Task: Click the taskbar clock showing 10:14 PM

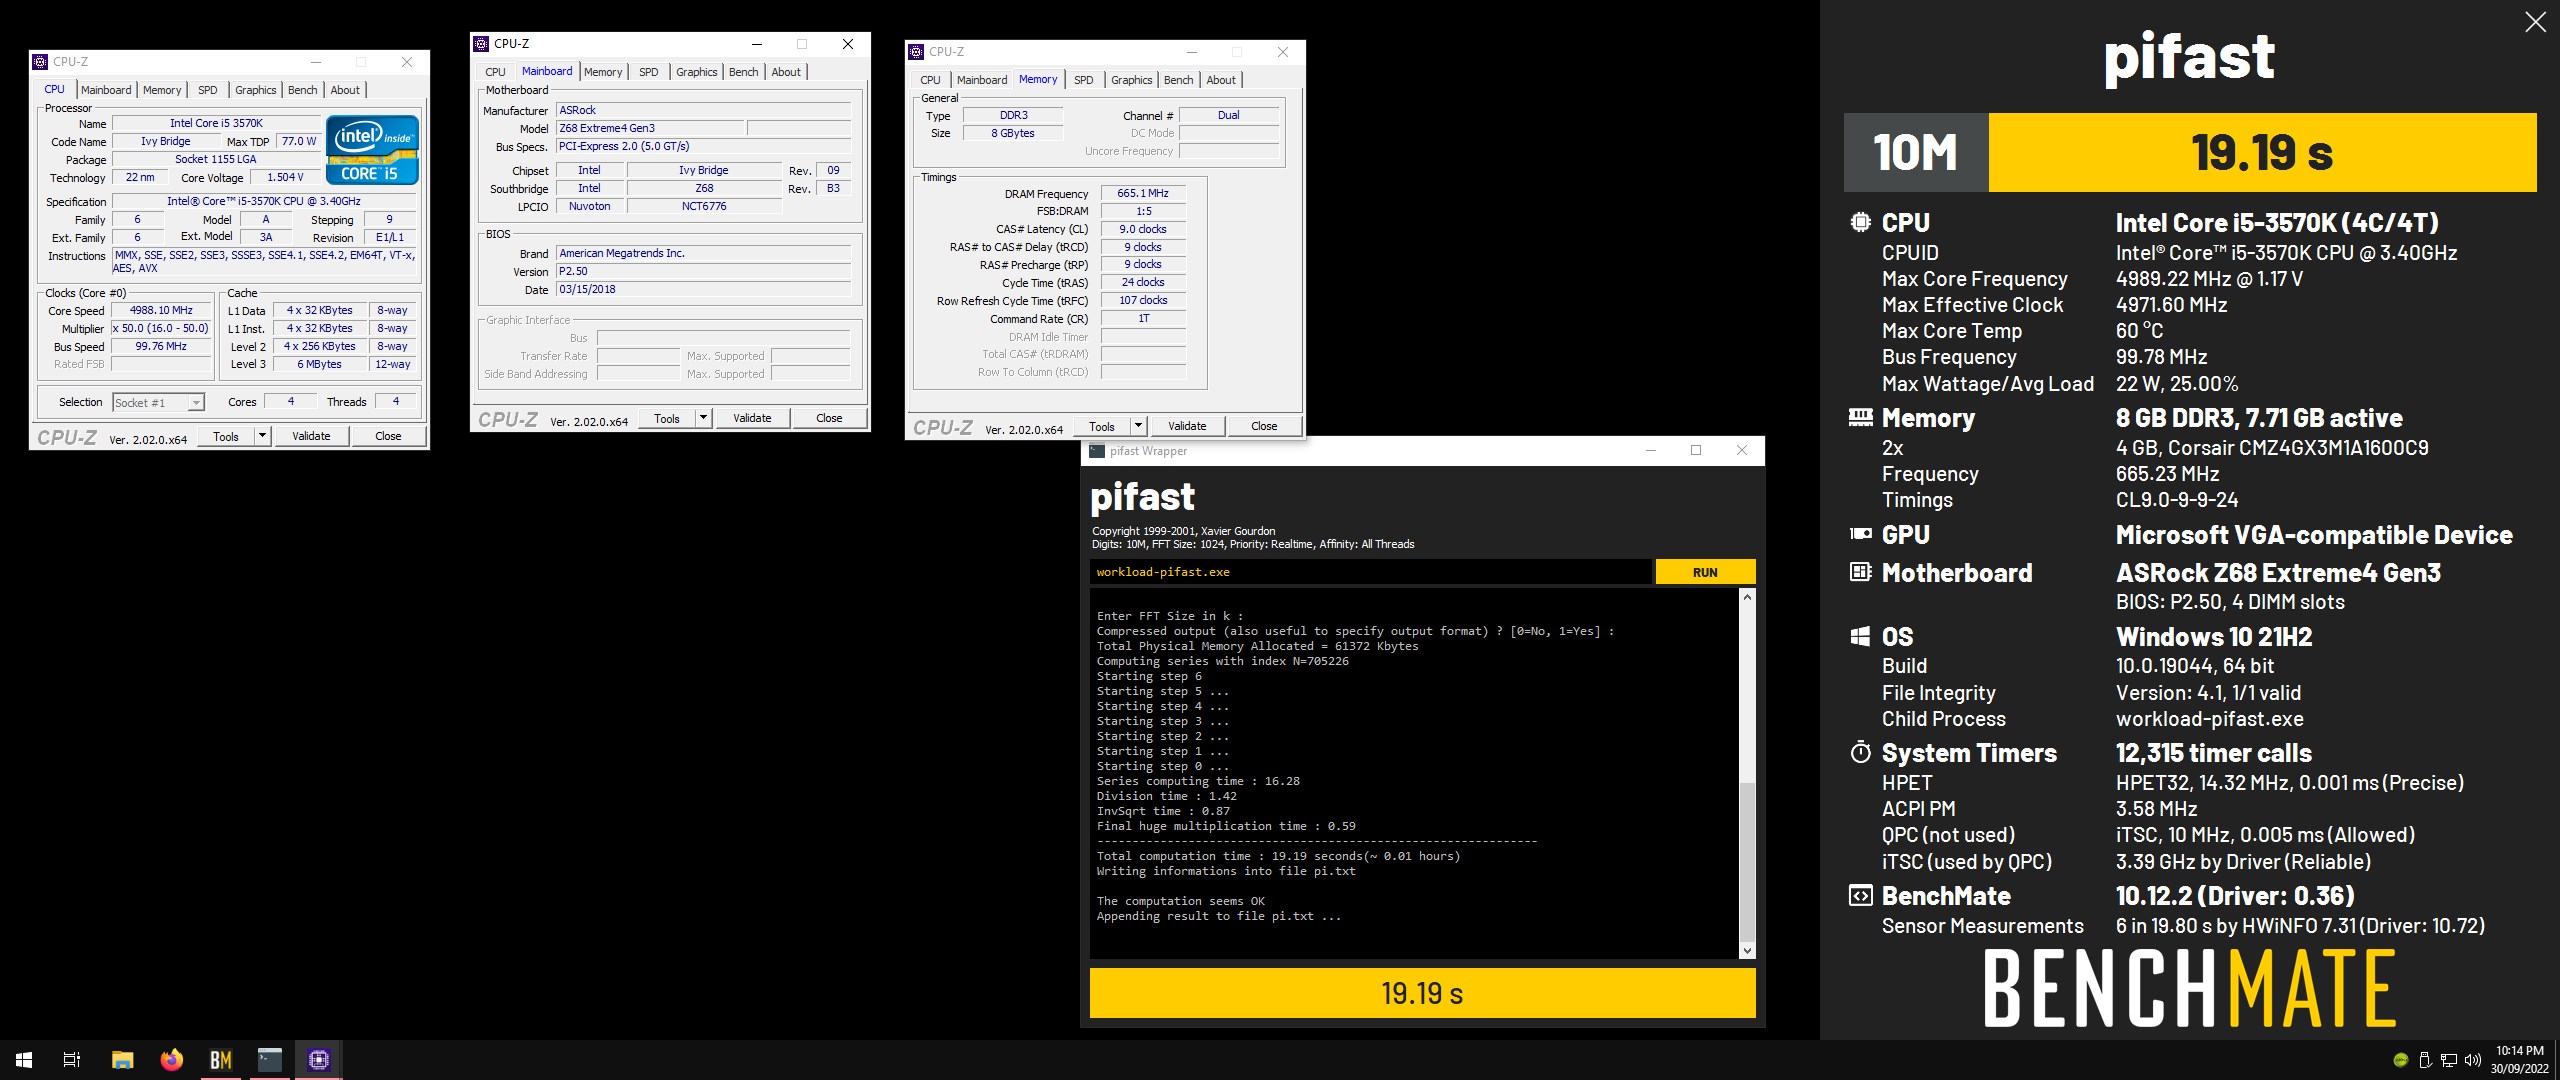Action: tap(2519, 1060)
